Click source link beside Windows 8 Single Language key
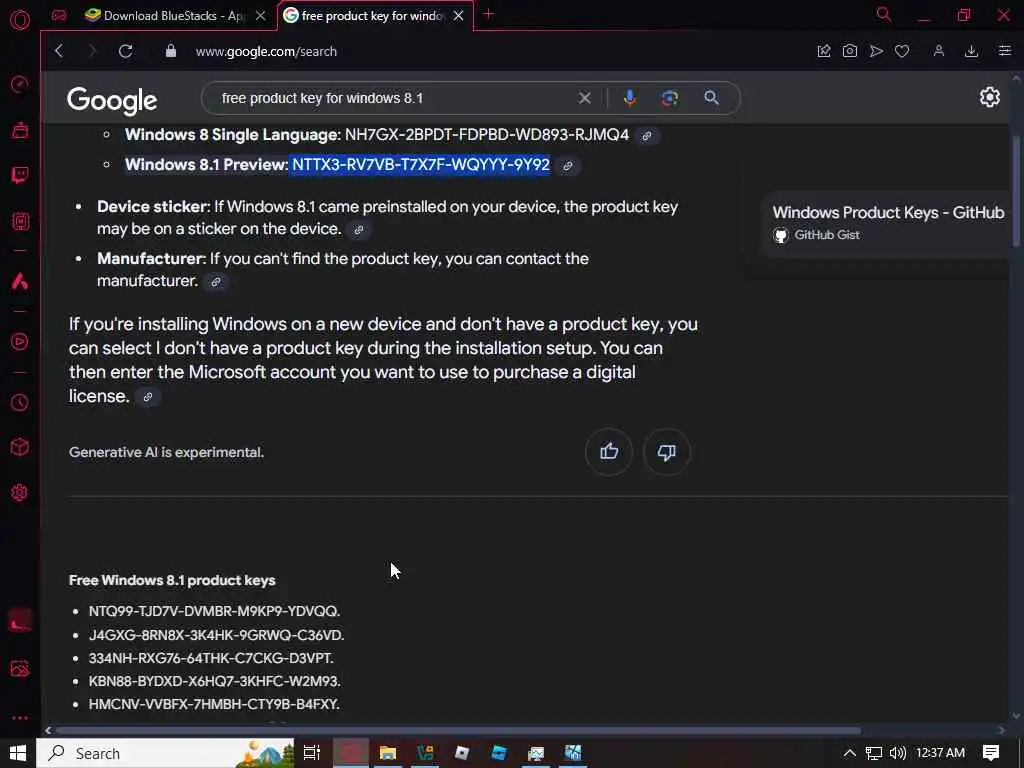This screenshot has width=1024, height=768. coord(647,136)
